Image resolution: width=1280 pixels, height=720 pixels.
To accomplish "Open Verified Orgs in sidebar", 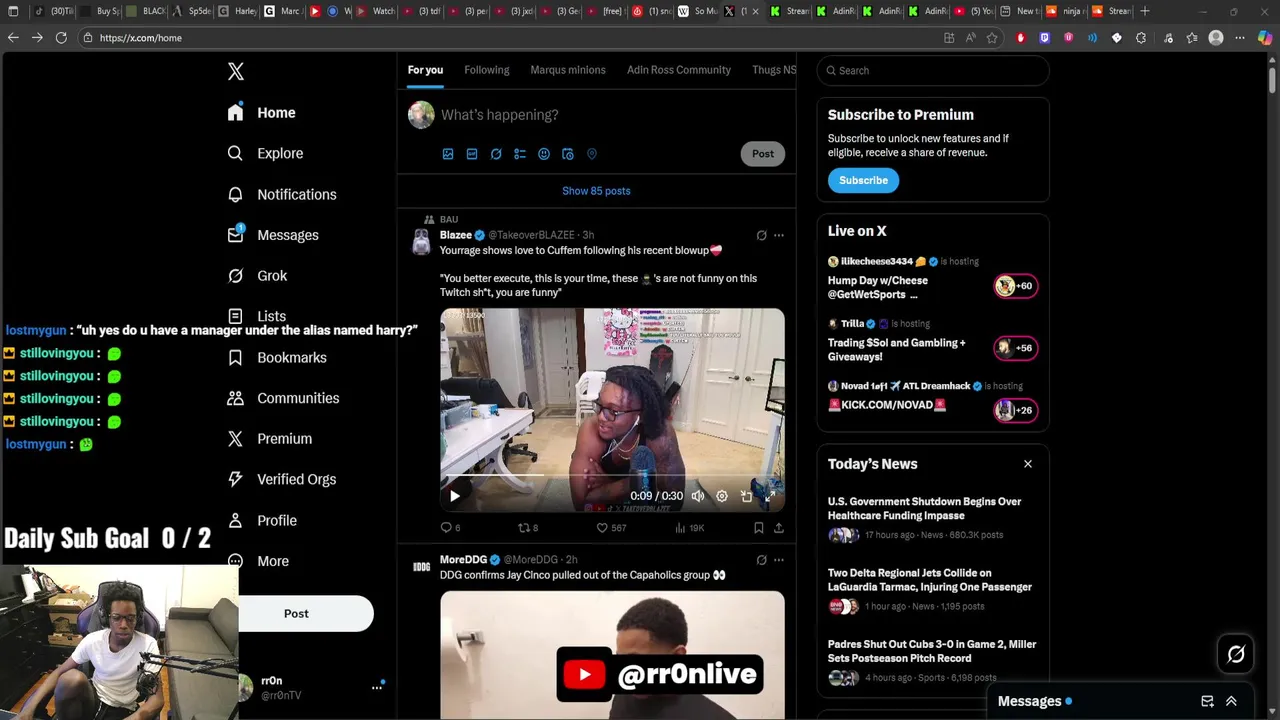I will click(x=282, y=479).
